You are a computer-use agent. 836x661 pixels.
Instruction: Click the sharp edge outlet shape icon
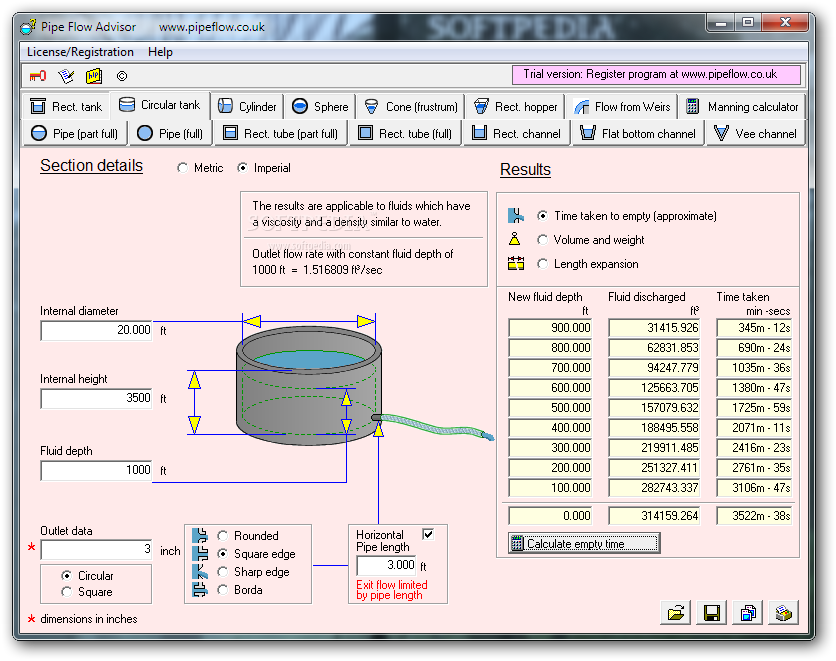click(200, 571)
